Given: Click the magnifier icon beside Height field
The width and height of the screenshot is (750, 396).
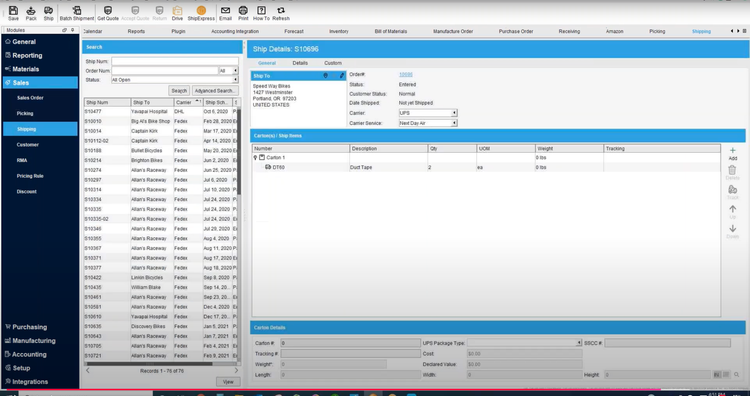Looking at the screenshot, I should 736,375.
